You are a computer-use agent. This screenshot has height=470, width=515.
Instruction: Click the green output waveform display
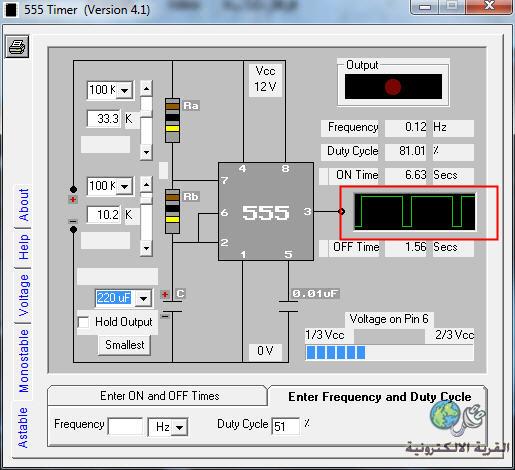(415, 212)
